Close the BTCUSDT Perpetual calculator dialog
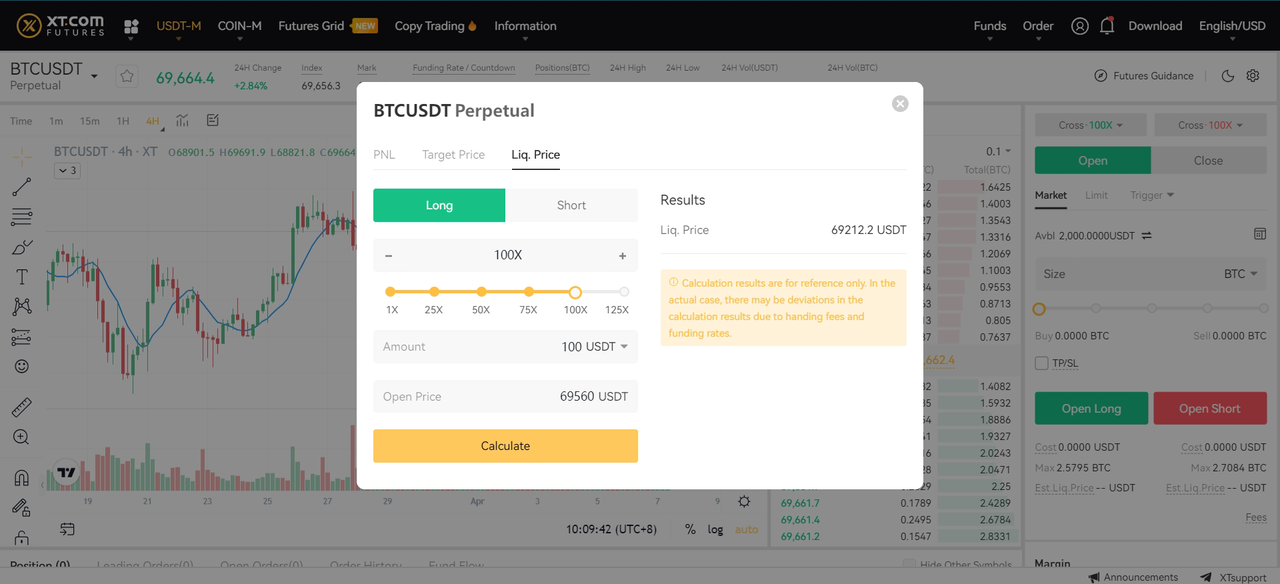Viewport: 1280px width, 584px height. coord(900,103)
